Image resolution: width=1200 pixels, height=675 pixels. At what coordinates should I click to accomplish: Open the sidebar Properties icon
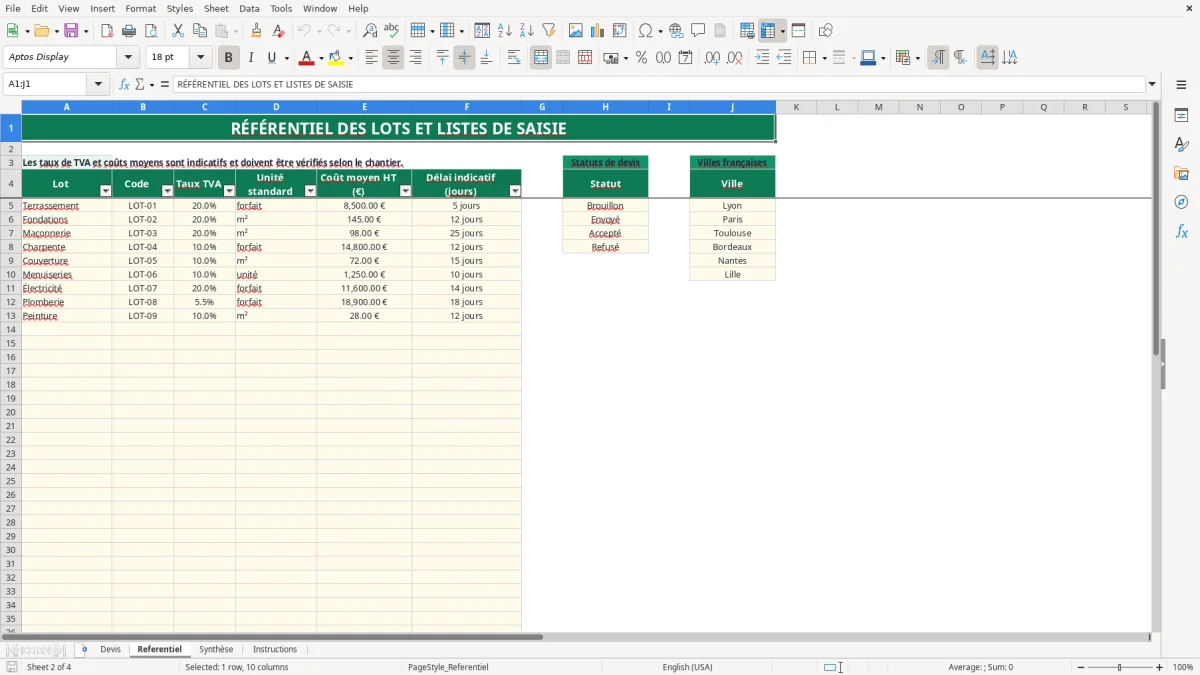[x=1181, y=115]
